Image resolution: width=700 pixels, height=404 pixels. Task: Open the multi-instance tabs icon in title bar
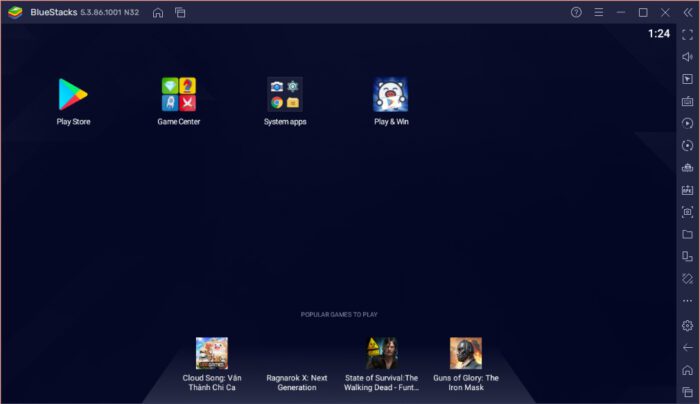[x=180, y=12]
